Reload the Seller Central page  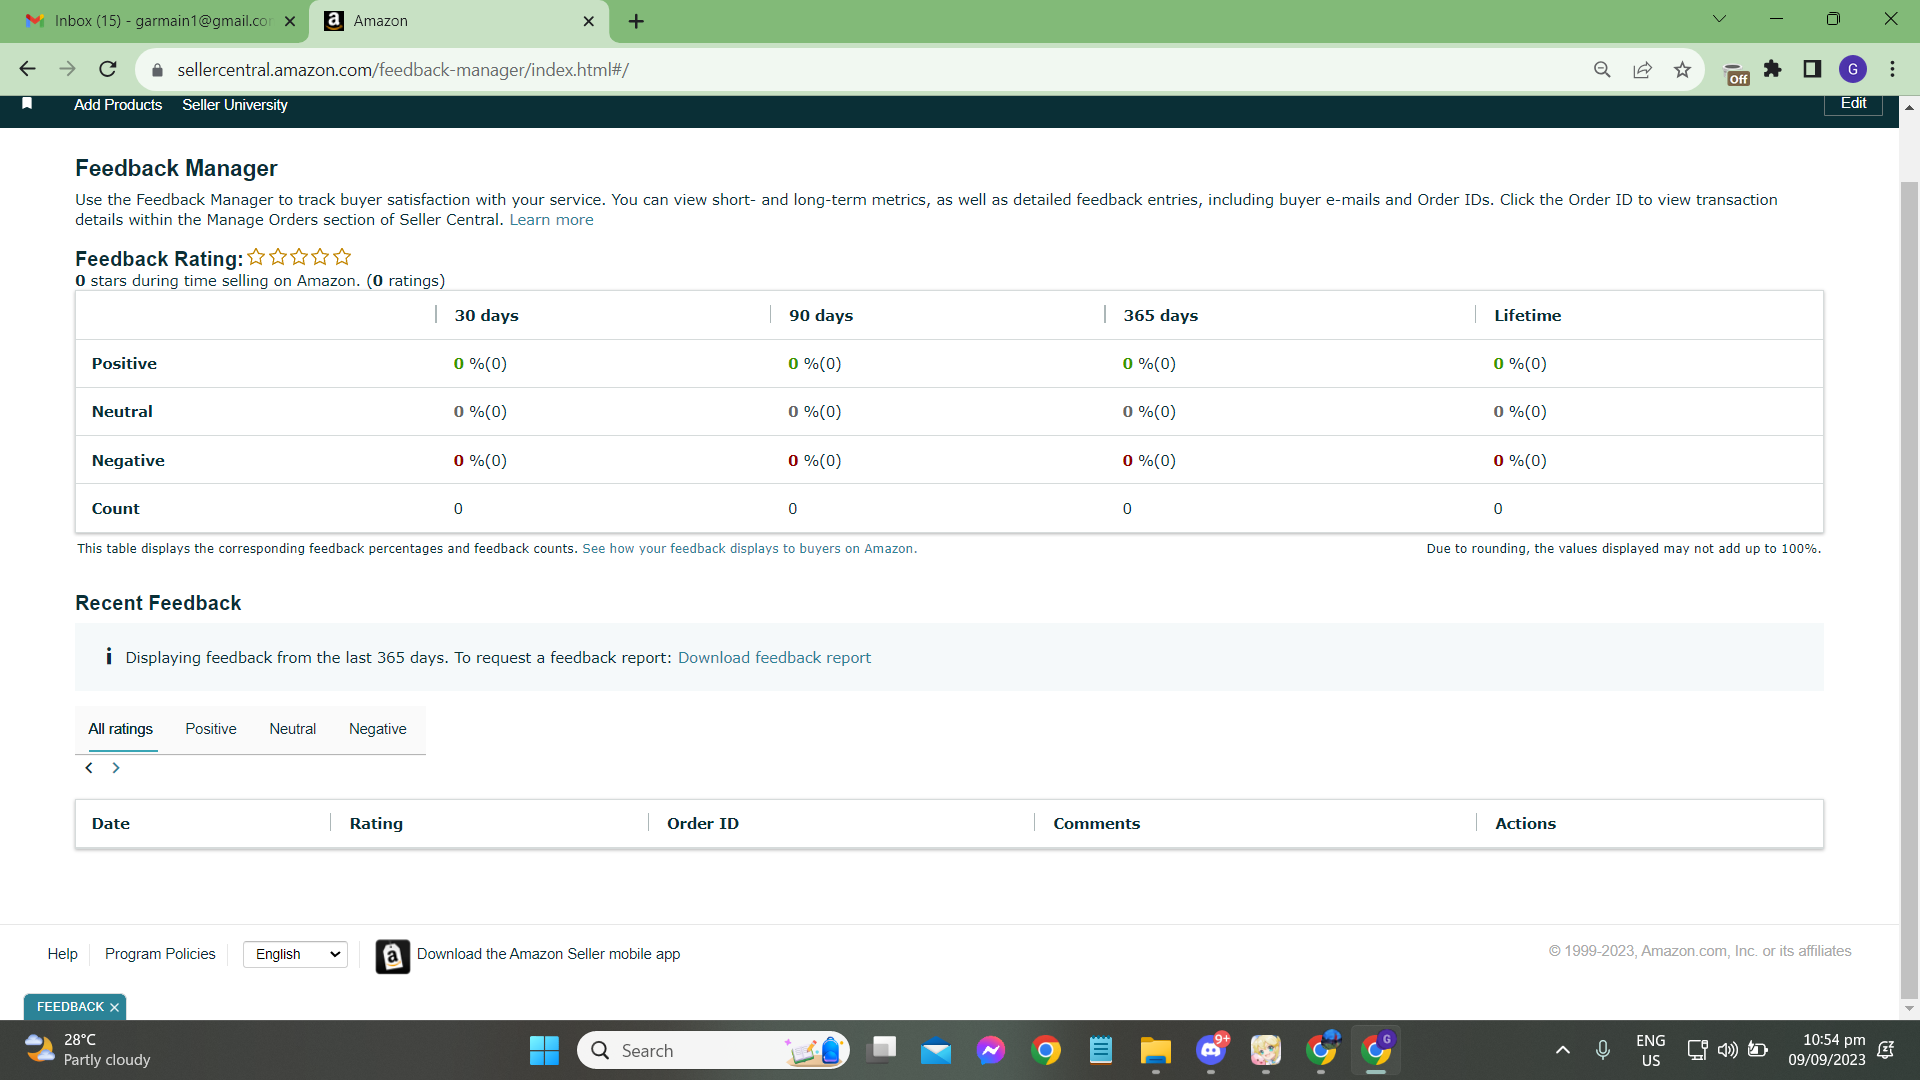(x=108, y=69)
